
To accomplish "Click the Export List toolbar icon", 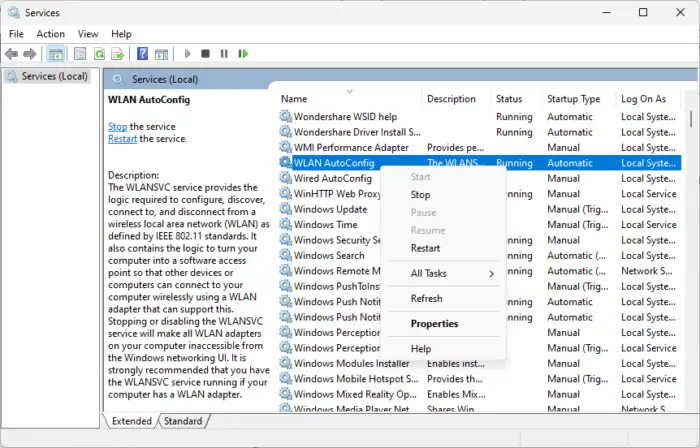I will (x=118, y=54).
